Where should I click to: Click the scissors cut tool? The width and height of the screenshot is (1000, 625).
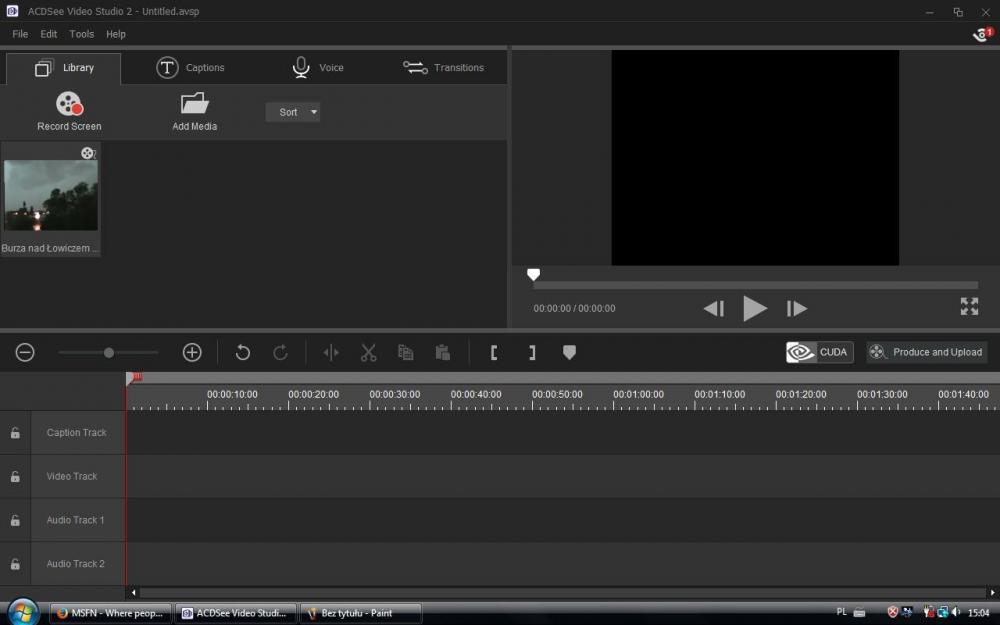coord(368,352)
